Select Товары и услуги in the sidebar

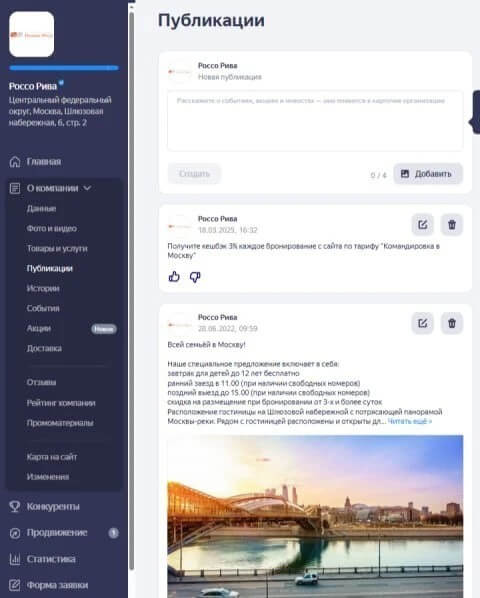57,248
